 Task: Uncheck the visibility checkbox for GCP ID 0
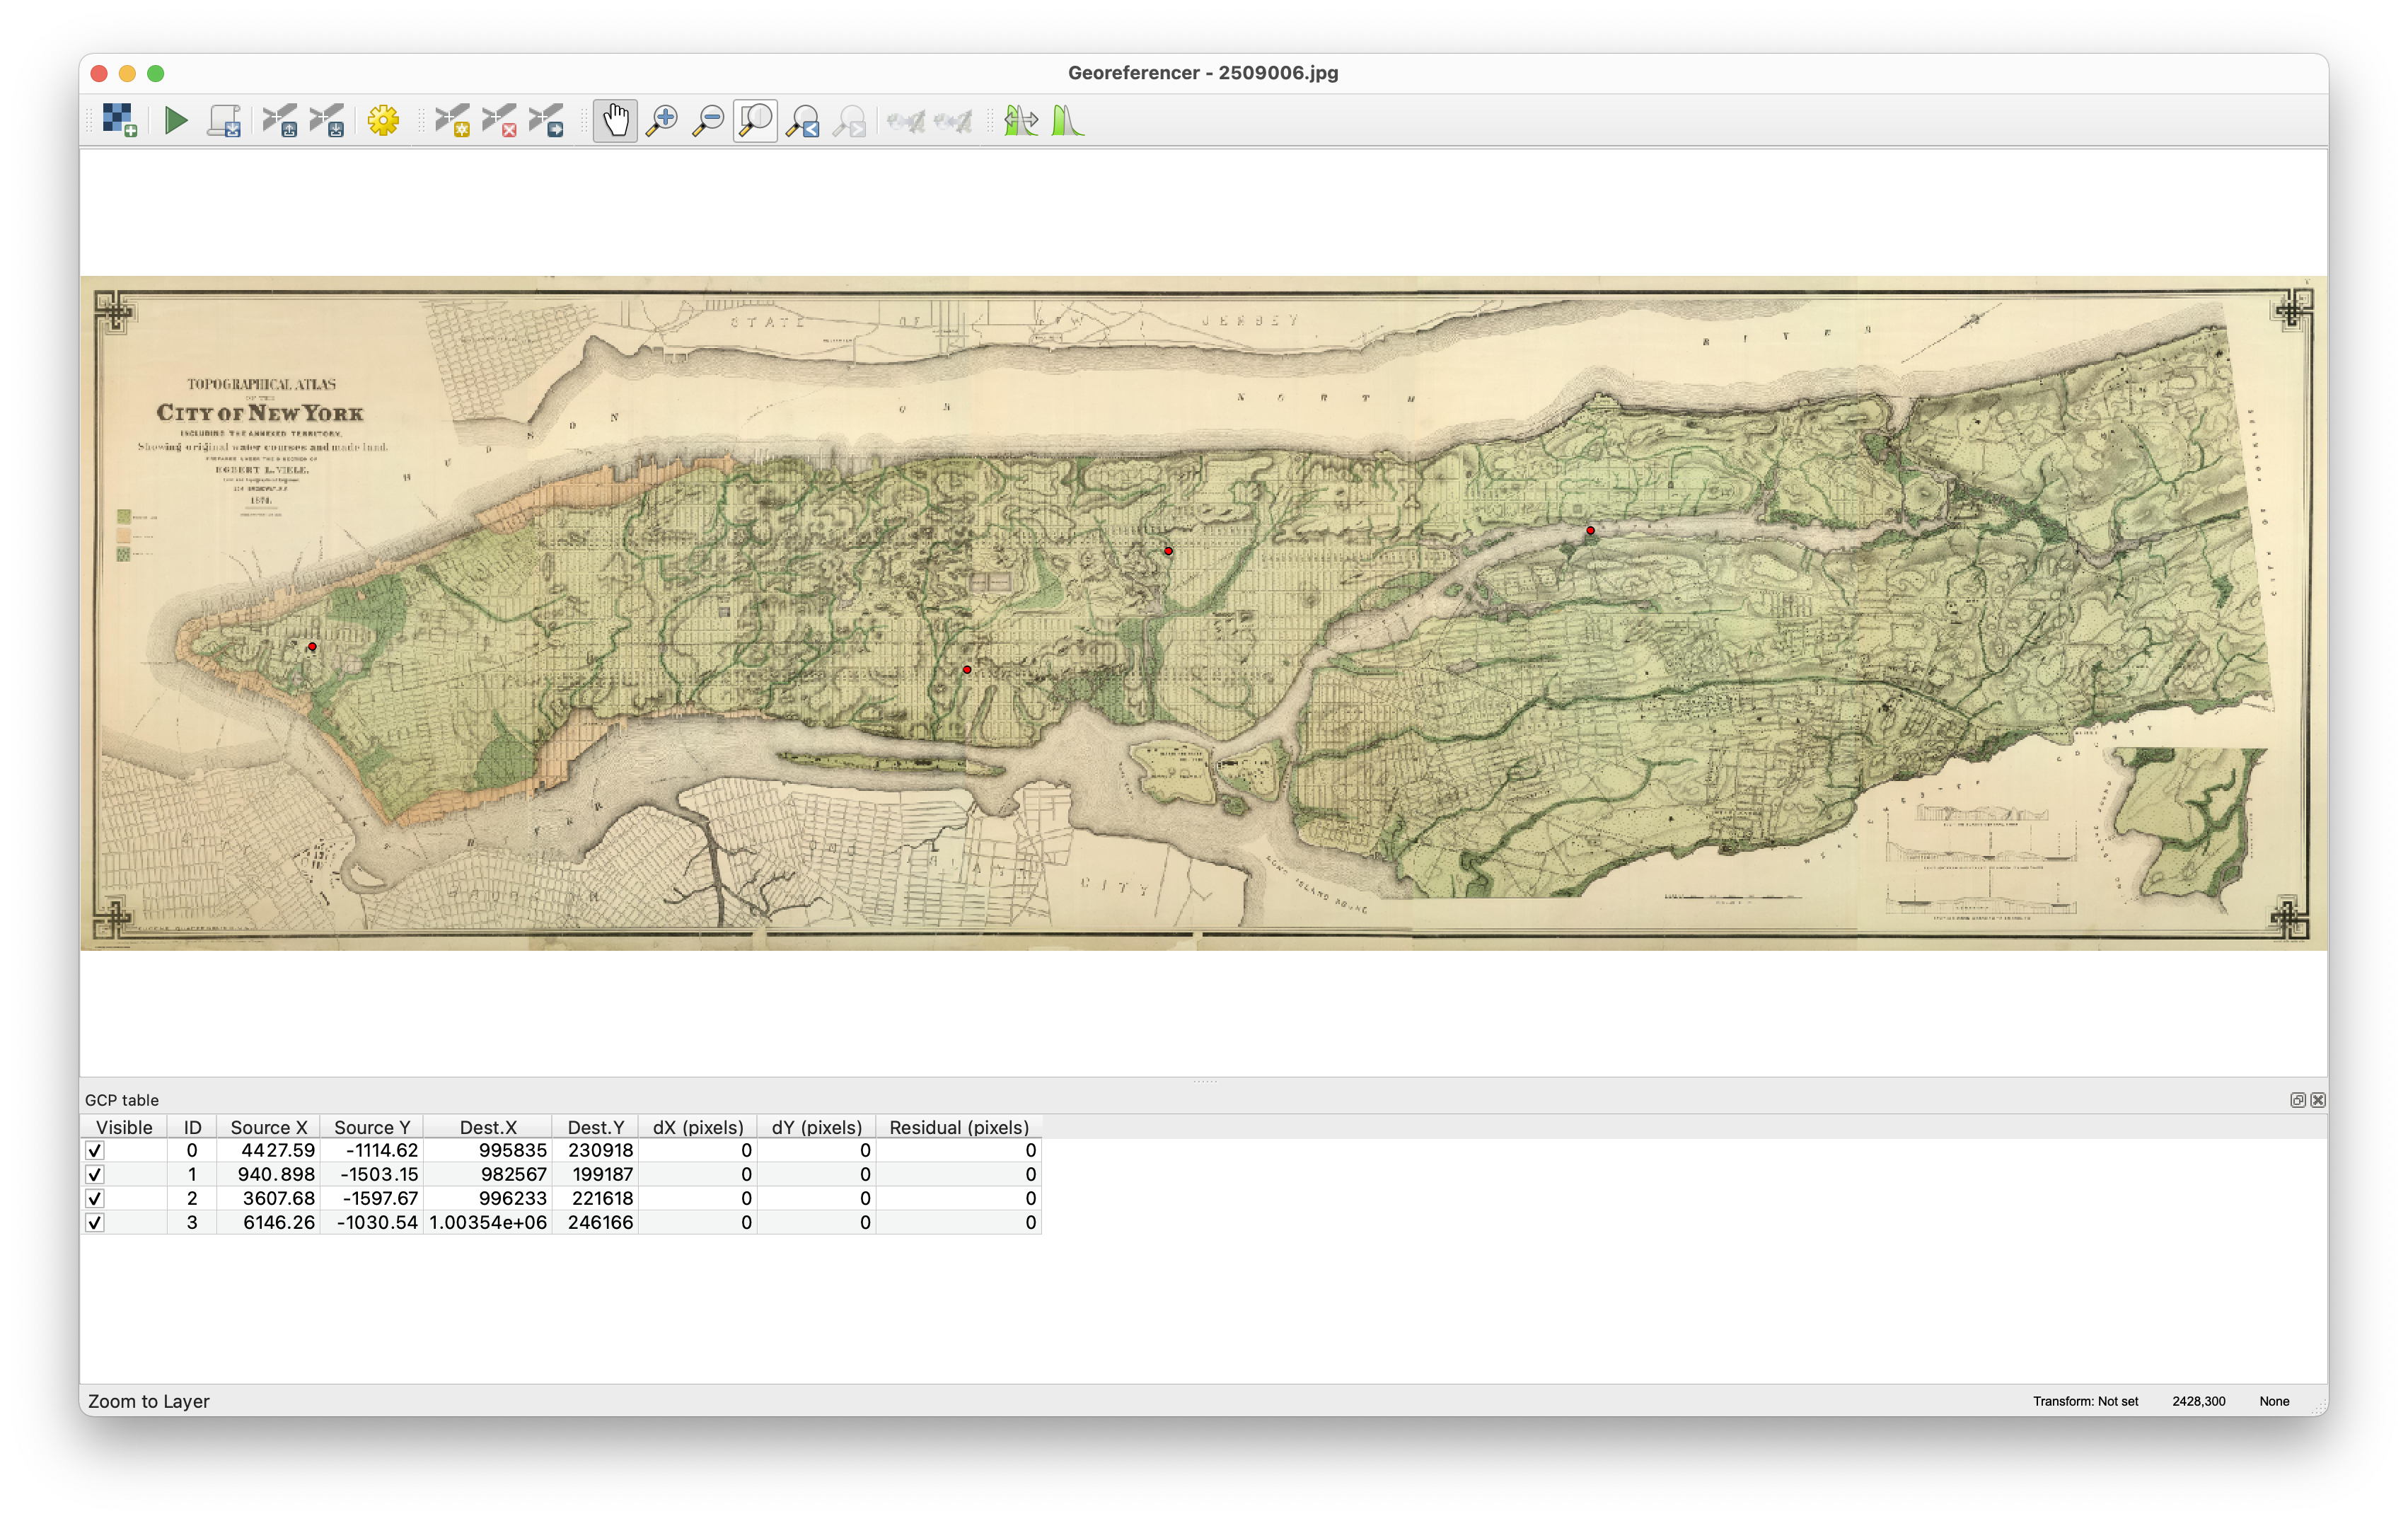[x=95, y=1151]
